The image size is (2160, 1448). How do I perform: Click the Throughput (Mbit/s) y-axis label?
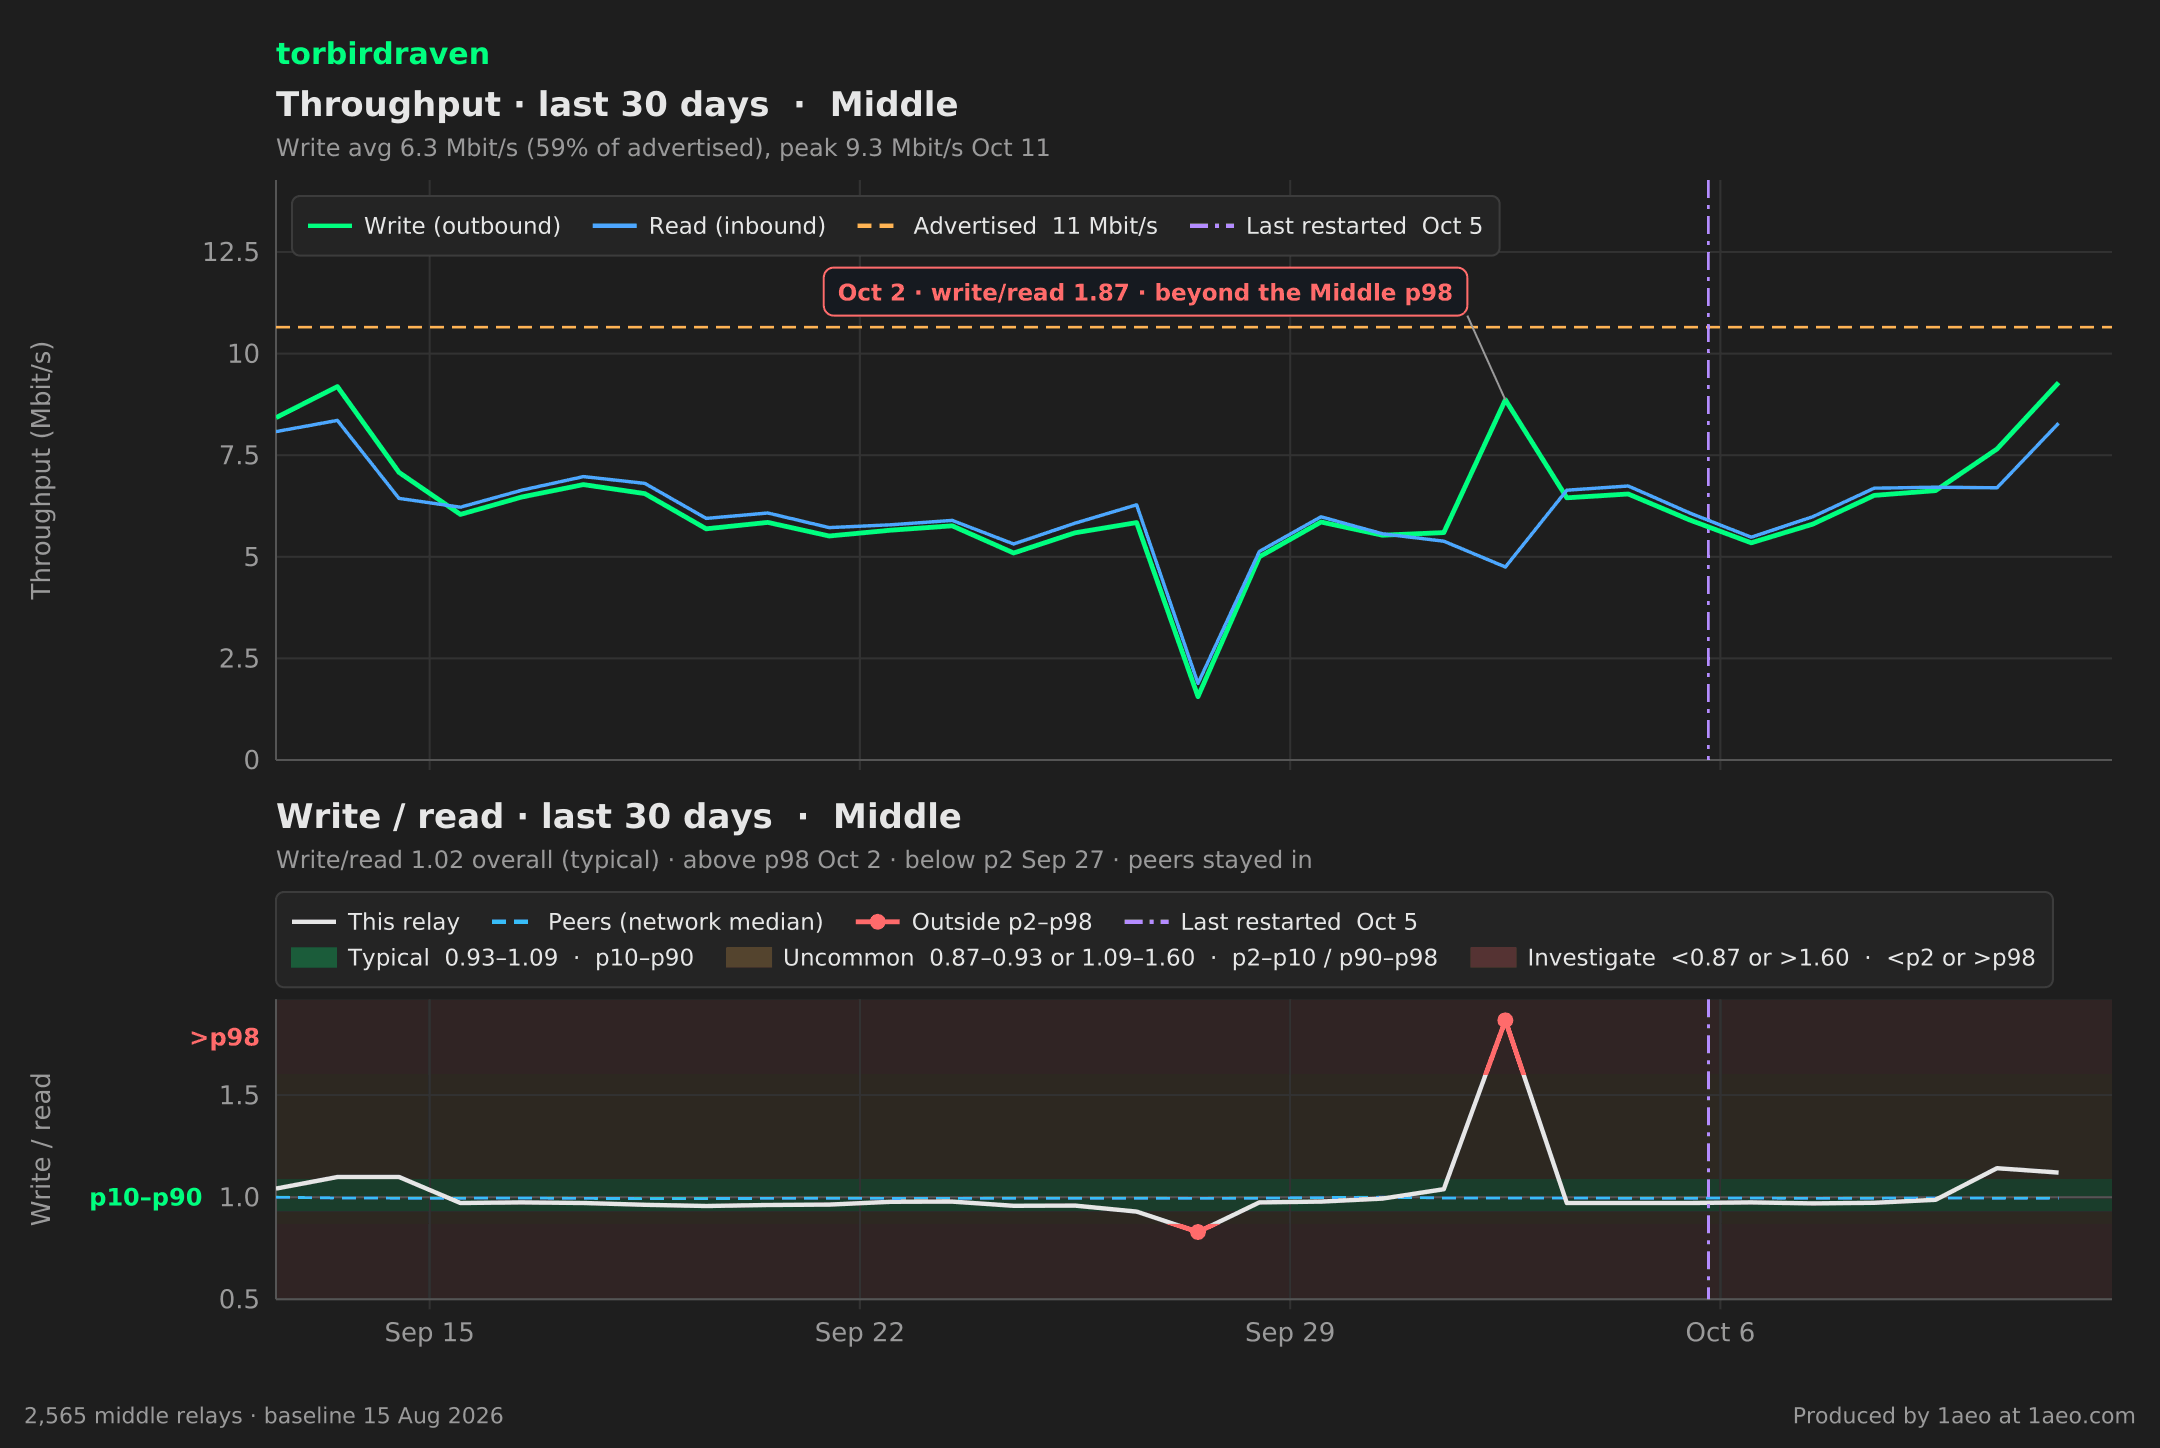tap(41, 470)
